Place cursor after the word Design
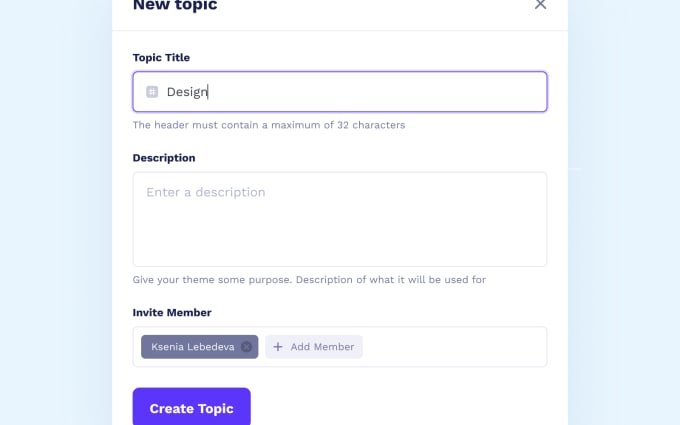680x425 pixels. pos(209,92)
